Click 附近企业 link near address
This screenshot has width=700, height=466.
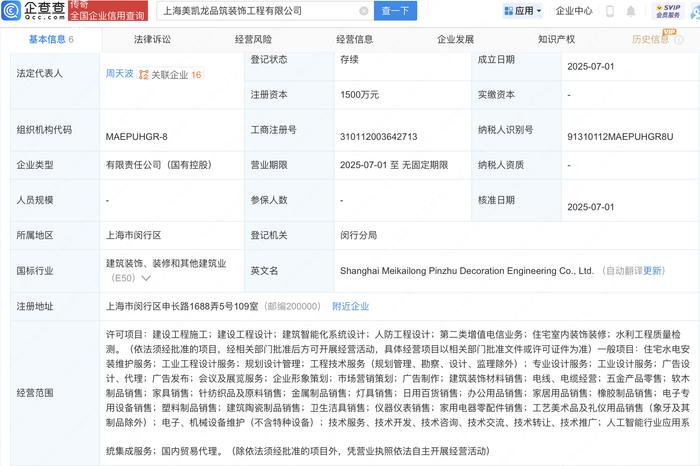(x=350, y=306)
